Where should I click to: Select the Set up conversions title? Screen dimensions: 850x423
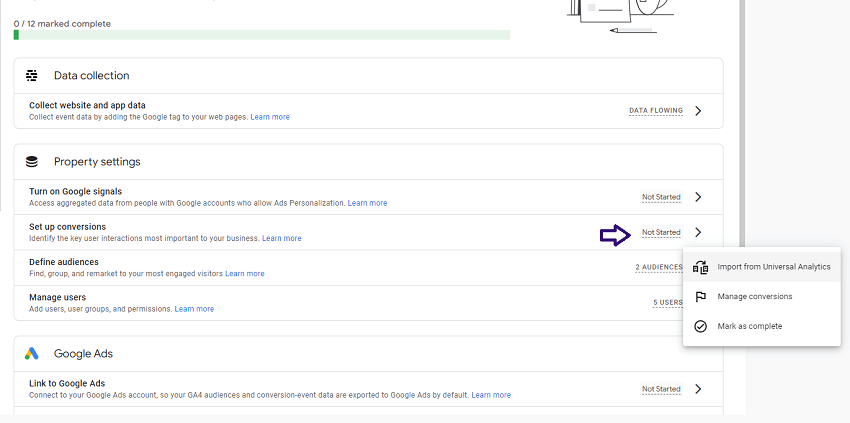click(x=68, y=227)
